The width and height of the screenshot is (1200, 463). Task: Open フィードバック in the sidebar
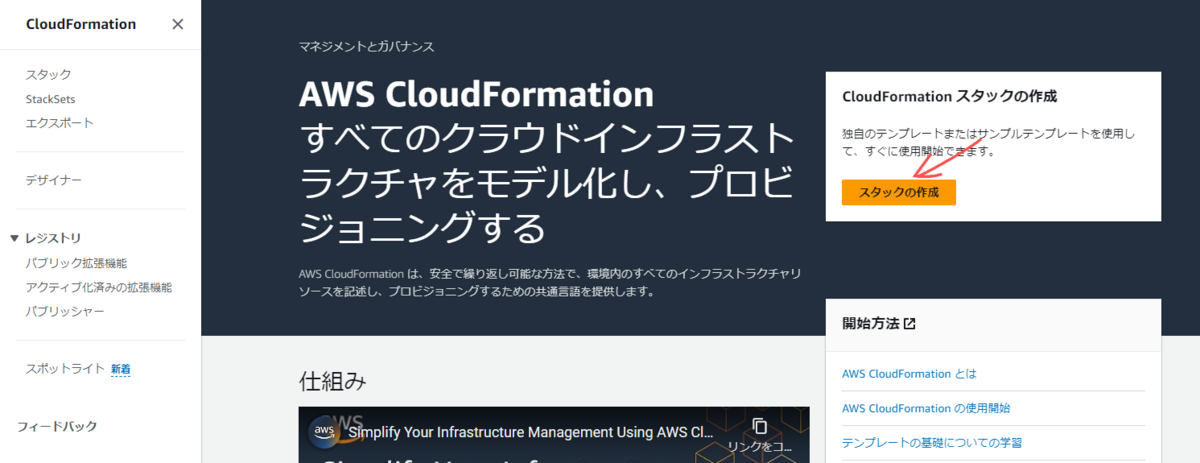[x=57, y=426]
